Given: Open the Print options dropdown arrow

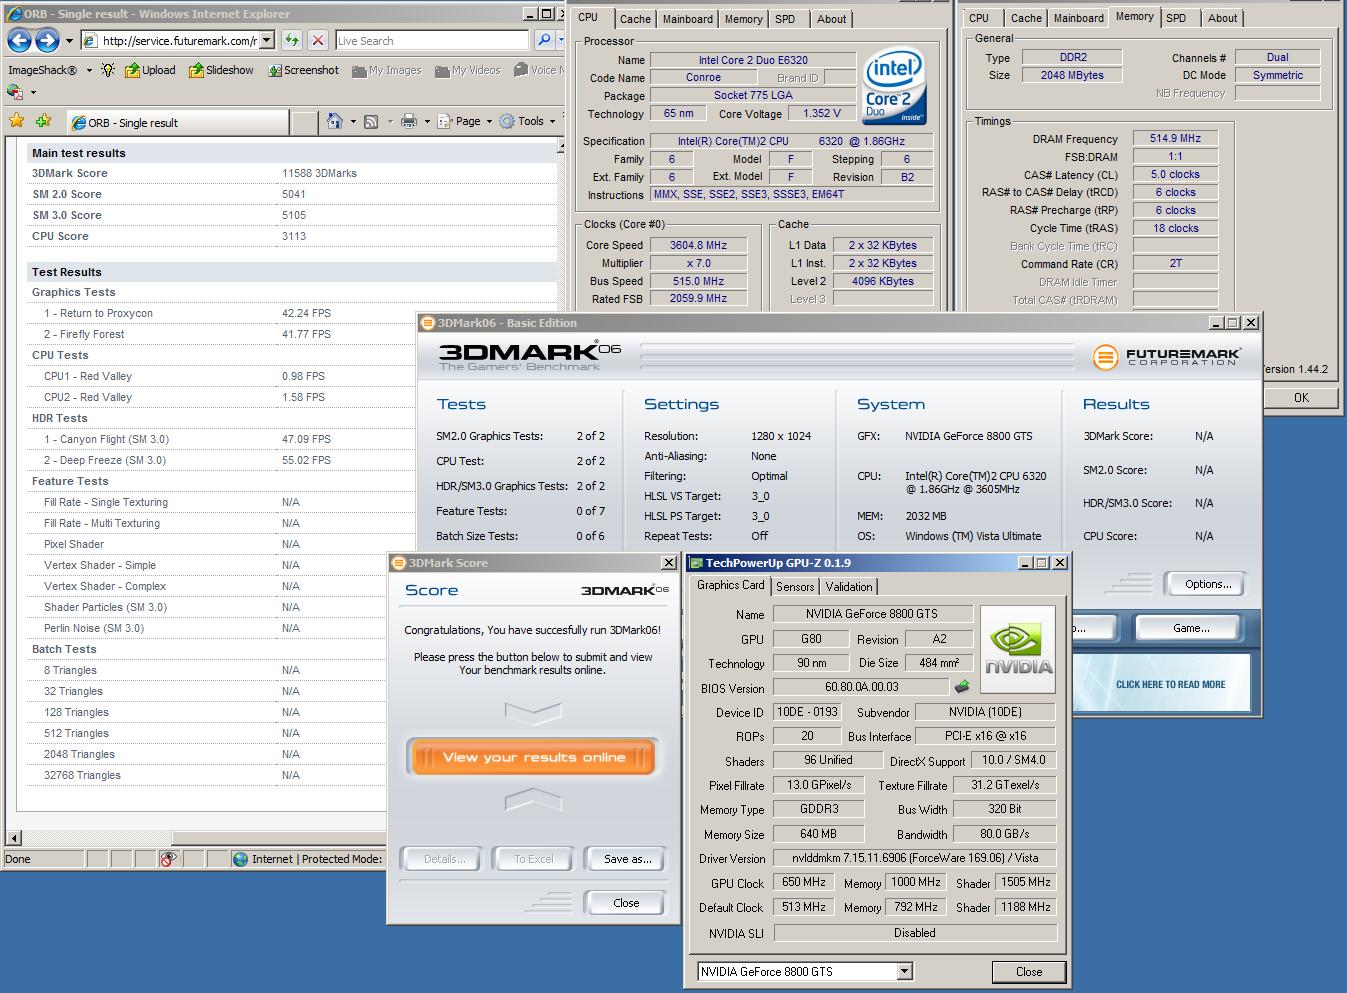Looking at the screenshot, I should (x=427, y=121).
